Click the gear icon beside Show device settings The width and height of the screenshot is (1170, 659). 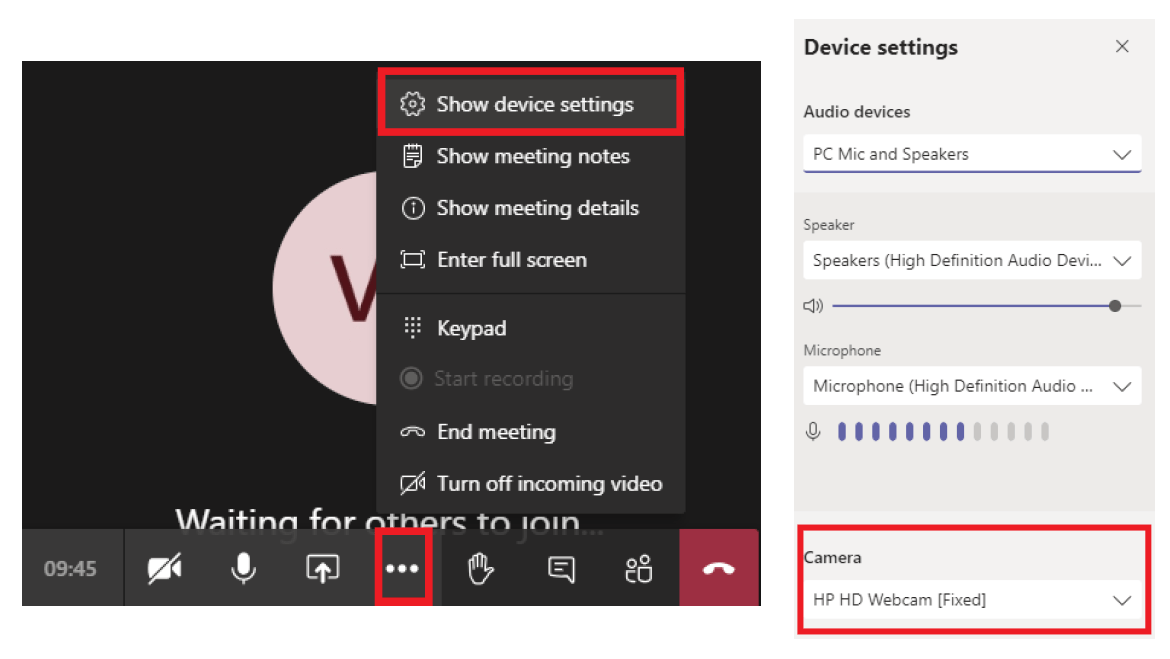(x=413, y=104)
